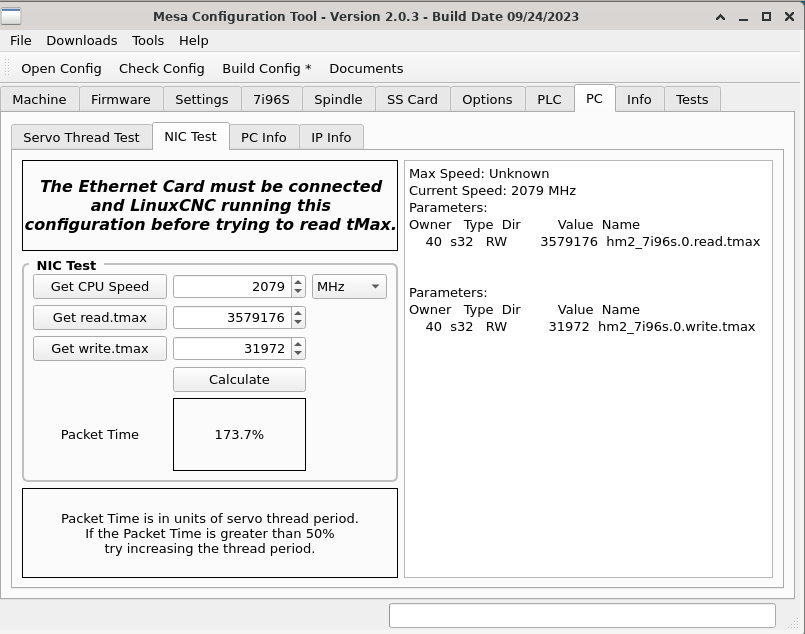Viewport: 805px width, 634px height.
Task: Open the Servo Thread Test sub-tab
Action: tap(81, 137)
